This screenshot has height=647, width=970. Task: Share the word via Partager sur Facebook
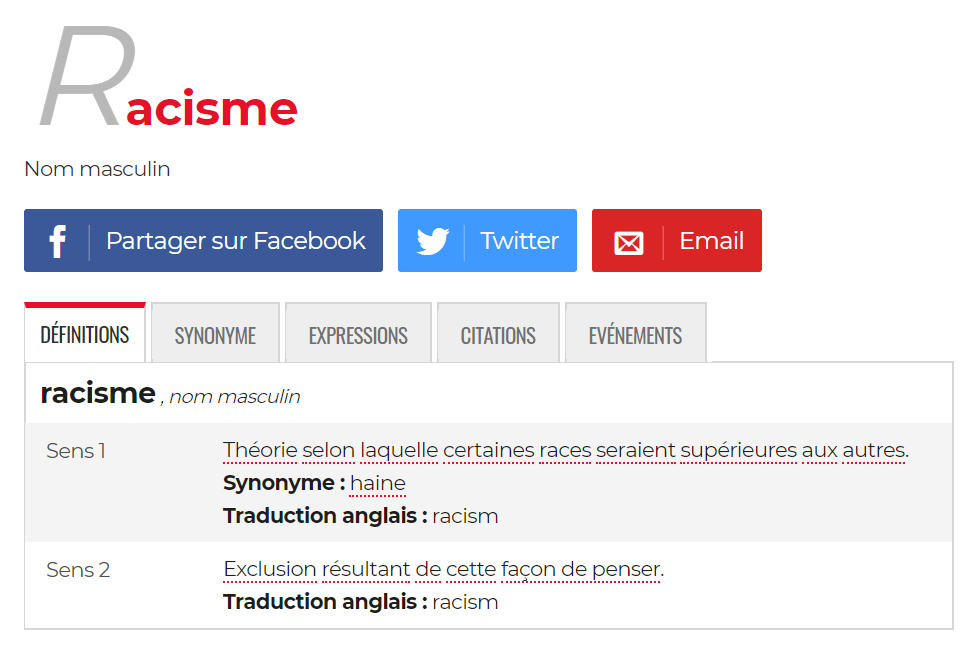click(235, 241)
